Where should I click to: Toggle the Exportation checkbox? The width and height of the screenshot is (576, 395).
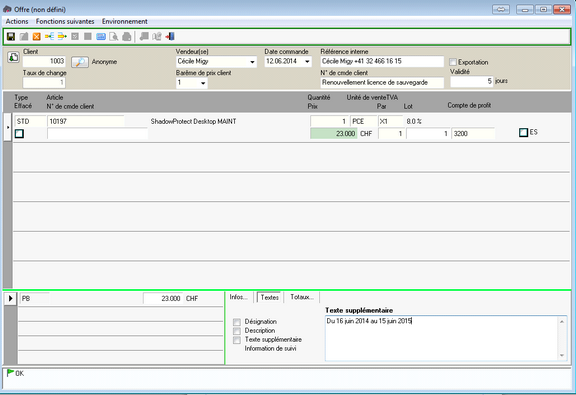[453, 62]
